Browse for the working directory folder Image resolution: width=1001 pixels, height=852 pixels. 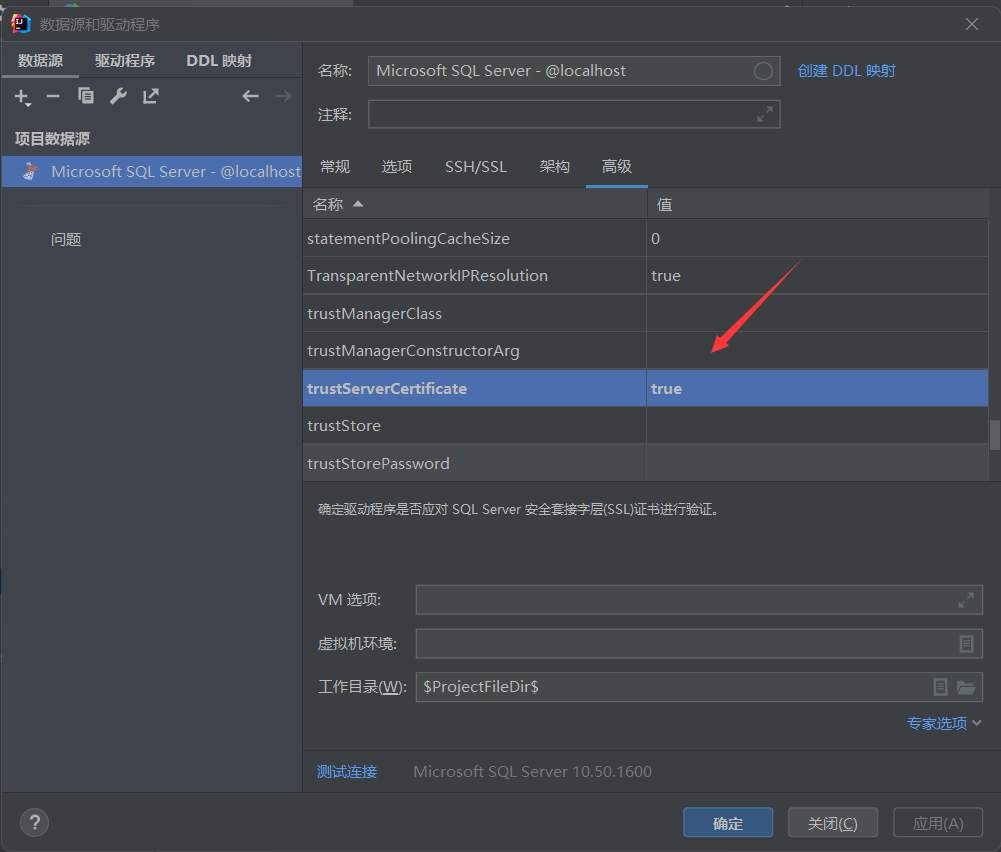(x=966, y=687)
